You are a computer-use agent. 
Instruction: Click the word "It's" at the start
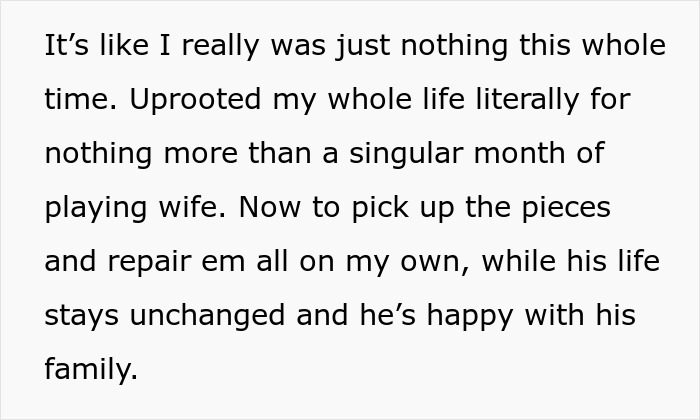coord(65,48)
